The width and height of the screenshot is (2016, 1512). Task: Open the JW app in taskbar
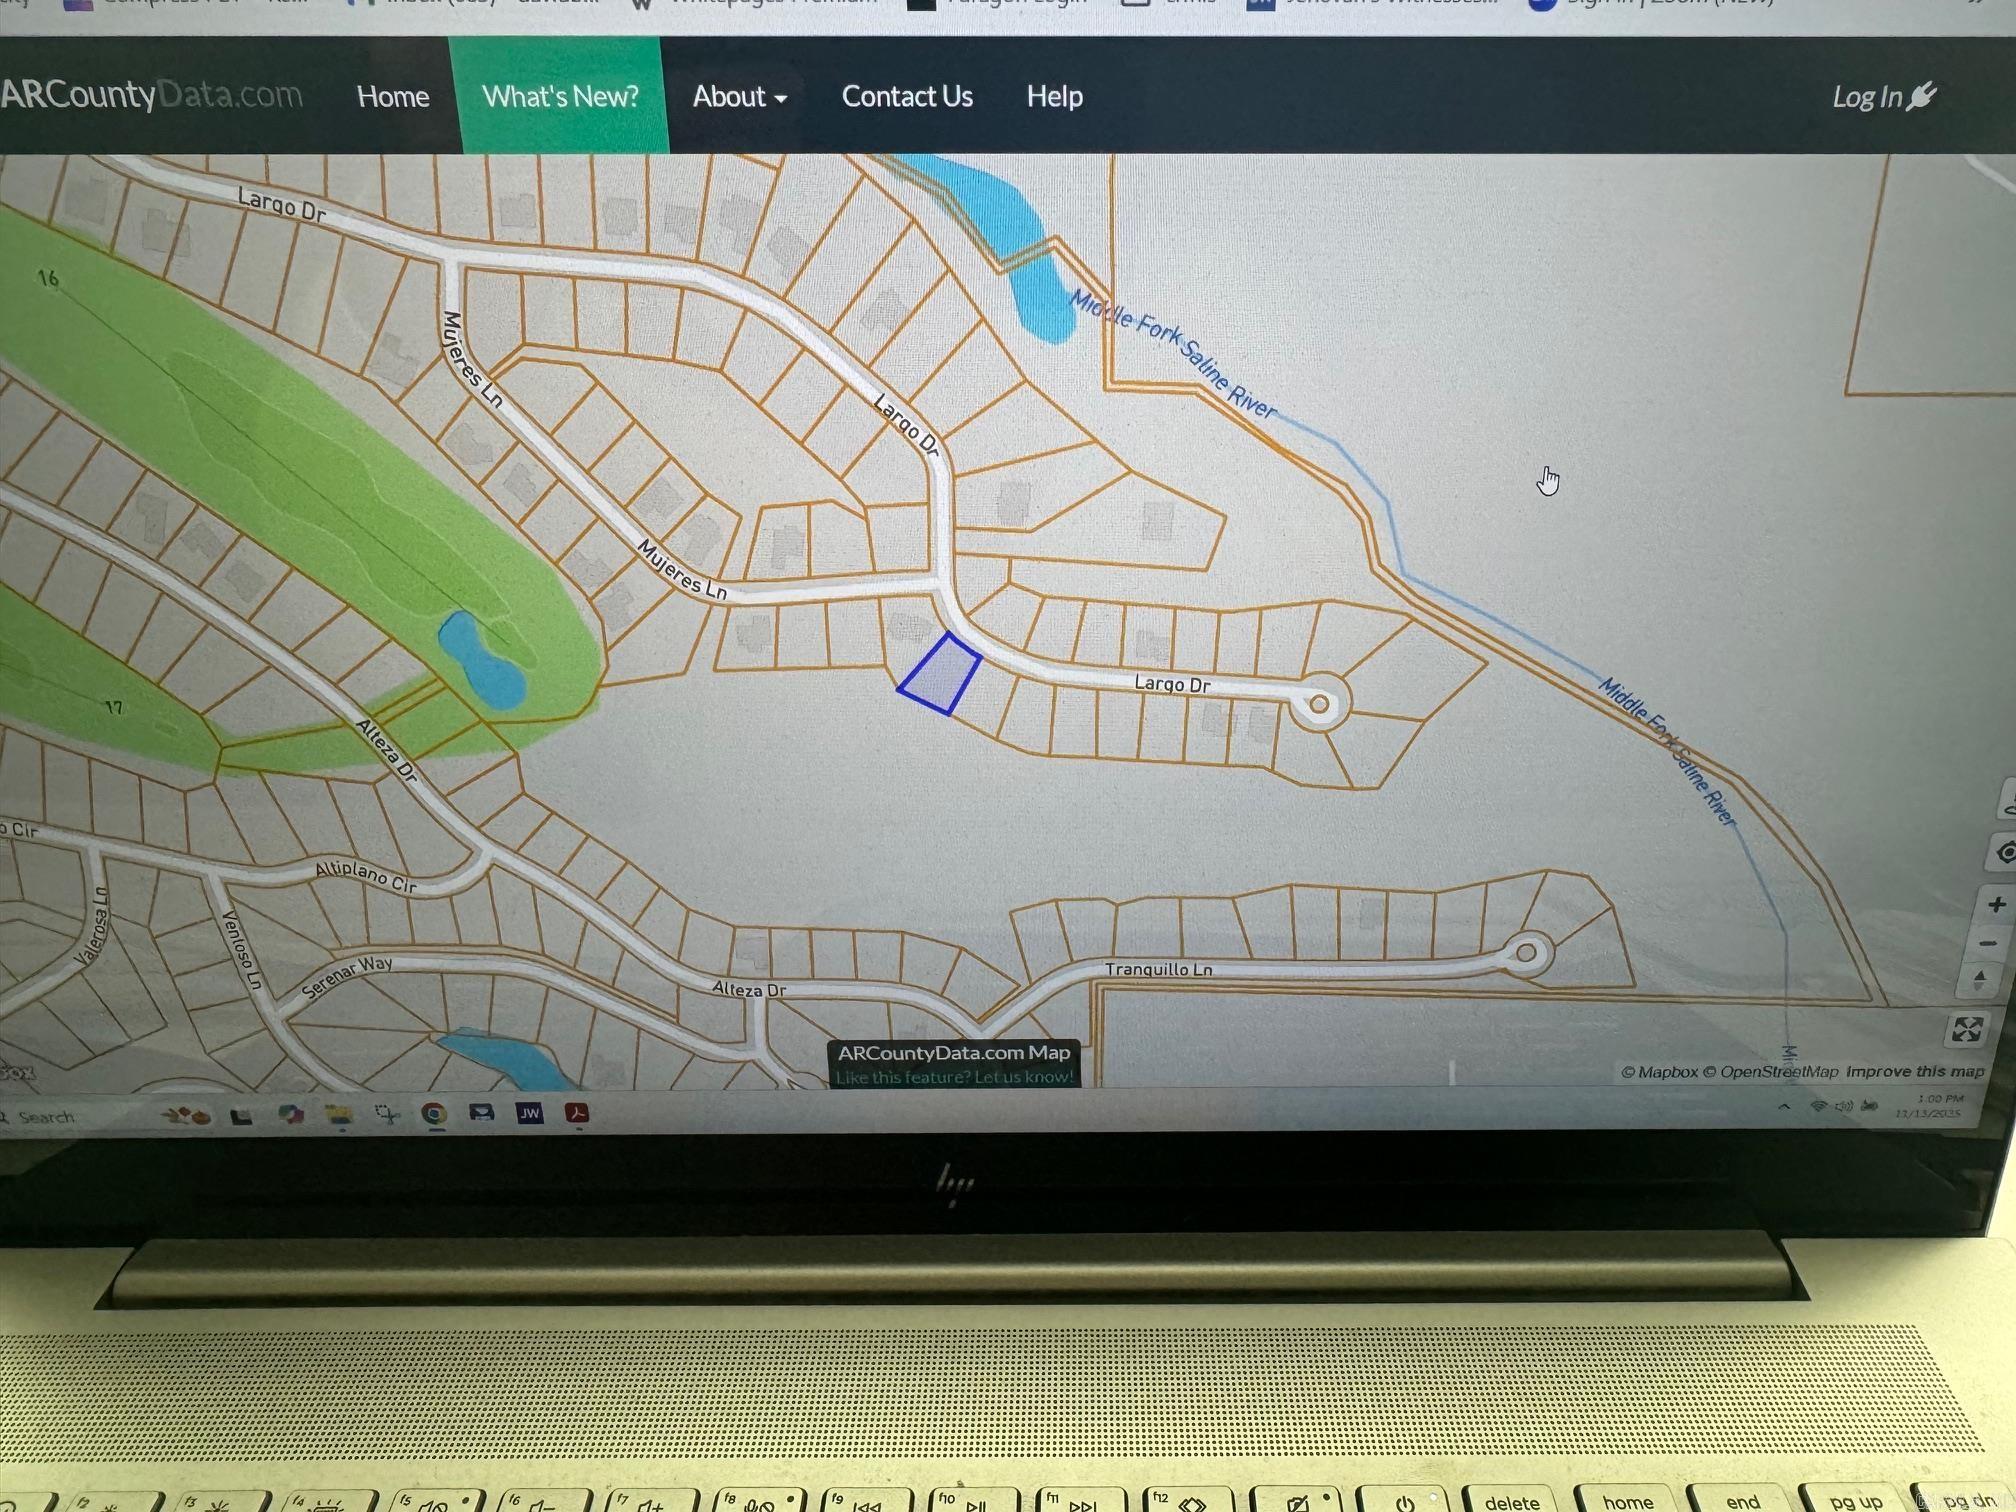pos(529,1113)
